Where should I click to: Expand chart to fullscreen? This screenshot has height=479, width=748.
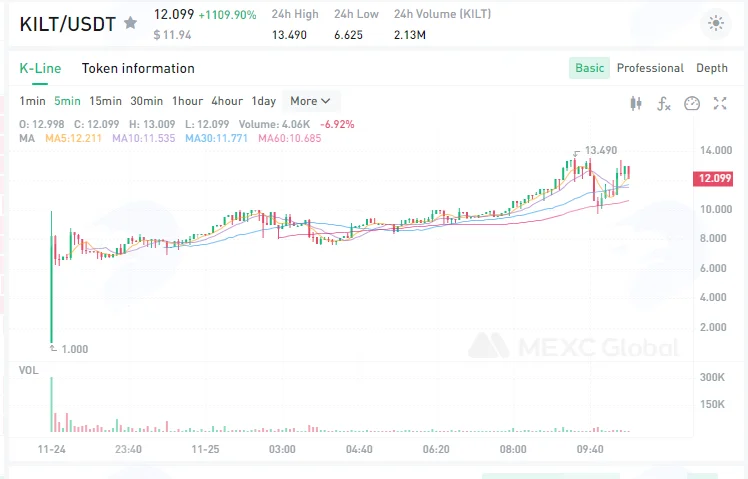pos(720,103)
